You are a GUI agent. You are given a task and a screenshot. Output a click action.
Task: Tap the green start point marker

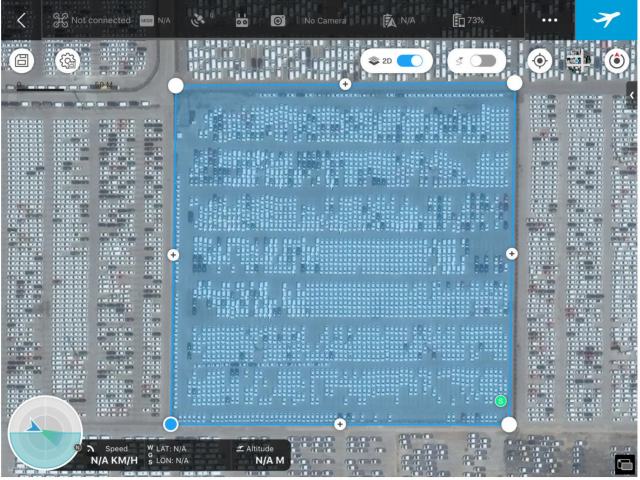tap(500, 401)
